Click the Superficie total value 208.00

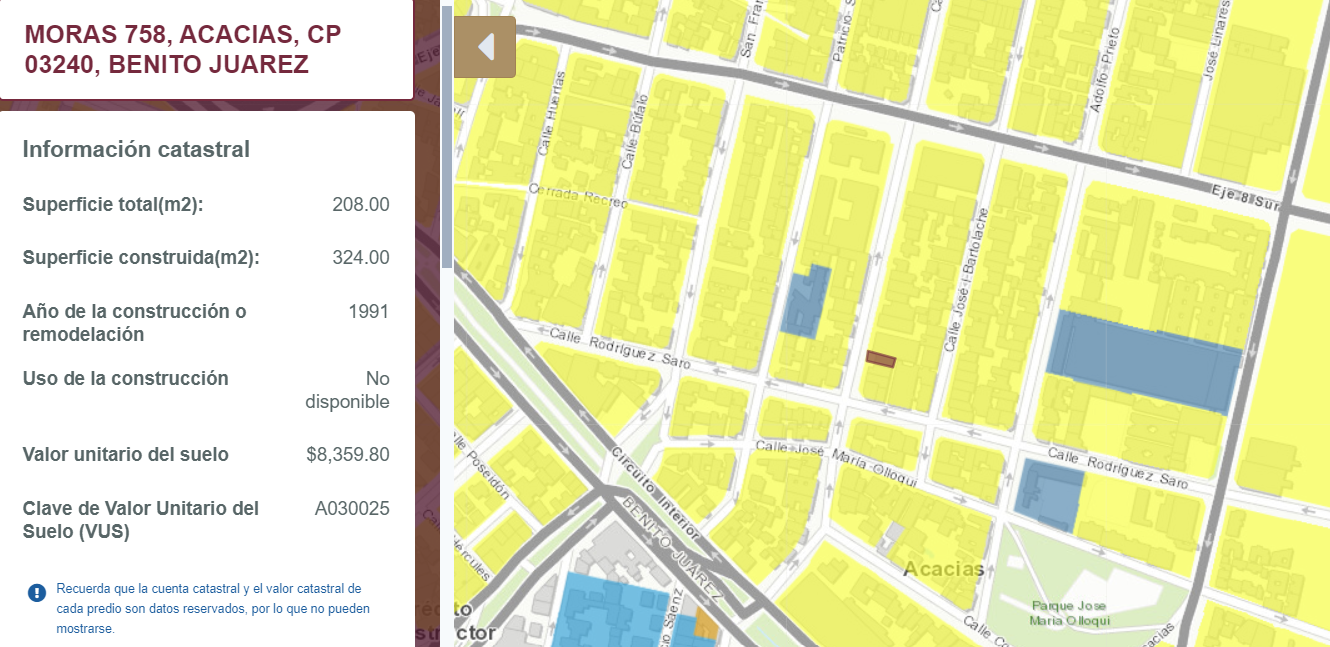[x=361, y=205]
